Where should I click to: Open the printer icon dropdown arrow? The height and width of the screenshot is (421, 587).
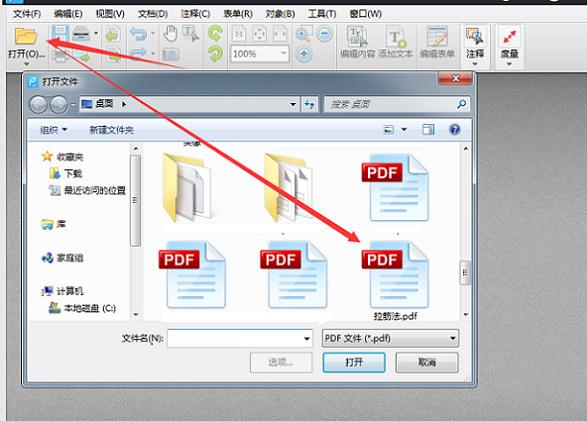point(96,34)
